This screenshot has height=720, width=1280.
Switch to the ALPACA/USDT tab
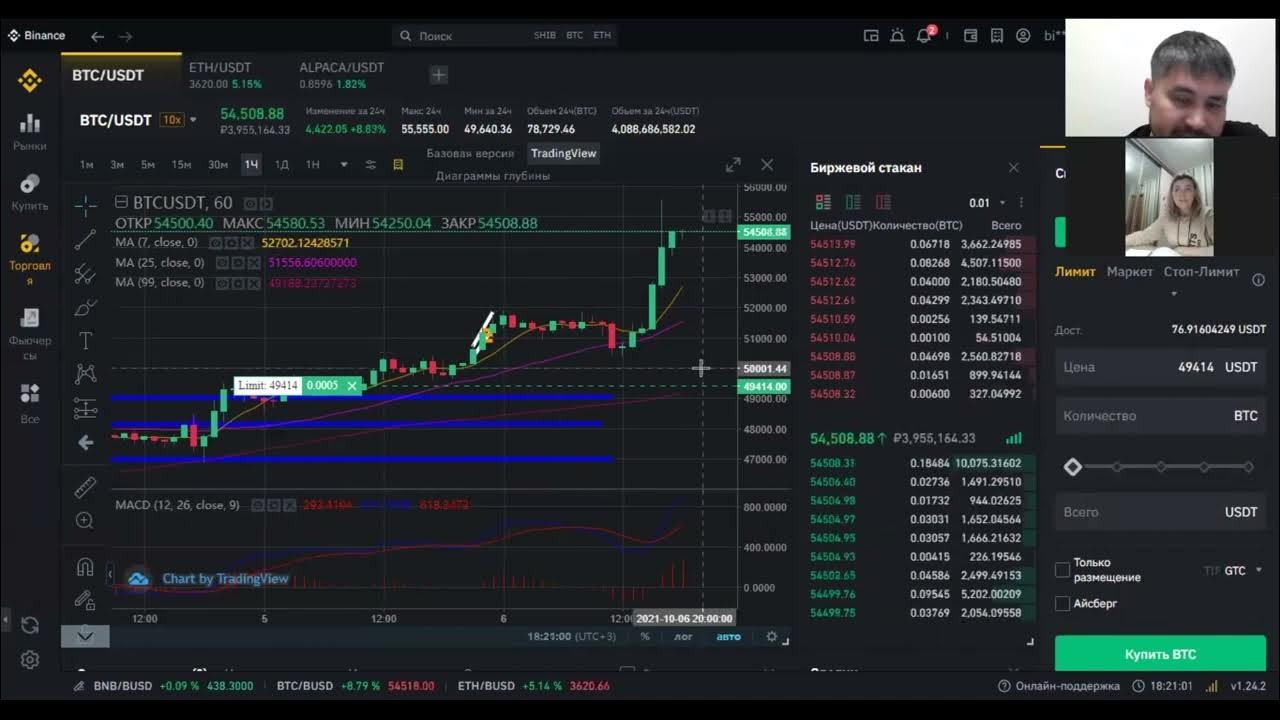(341, 75)
